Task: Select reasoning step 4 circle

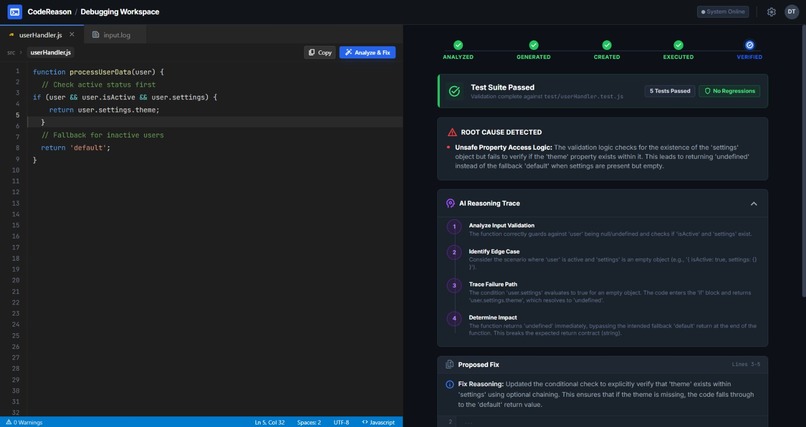Action: [x=454, y=319]
